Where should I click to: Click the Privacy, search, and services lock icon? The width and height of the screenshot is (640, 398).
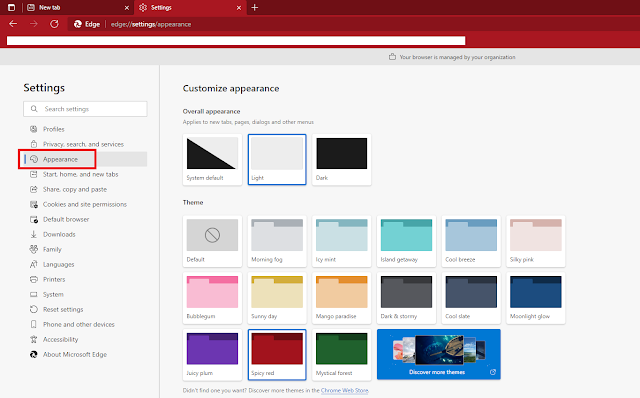34,144
